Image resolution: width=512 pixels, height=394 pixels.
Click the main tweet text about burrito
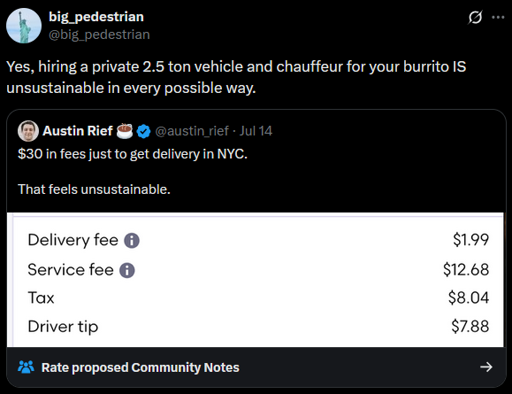pos(236,77)
